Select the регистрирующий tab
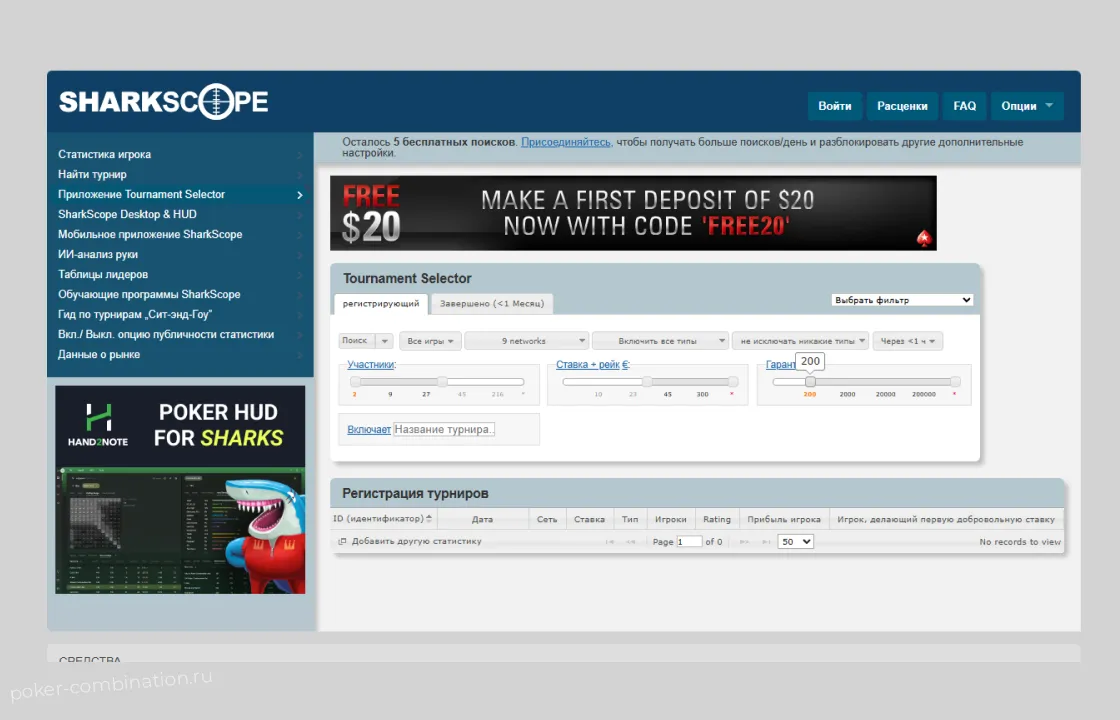The height and width of the screenshot is (720, 1120). point(381,304)
